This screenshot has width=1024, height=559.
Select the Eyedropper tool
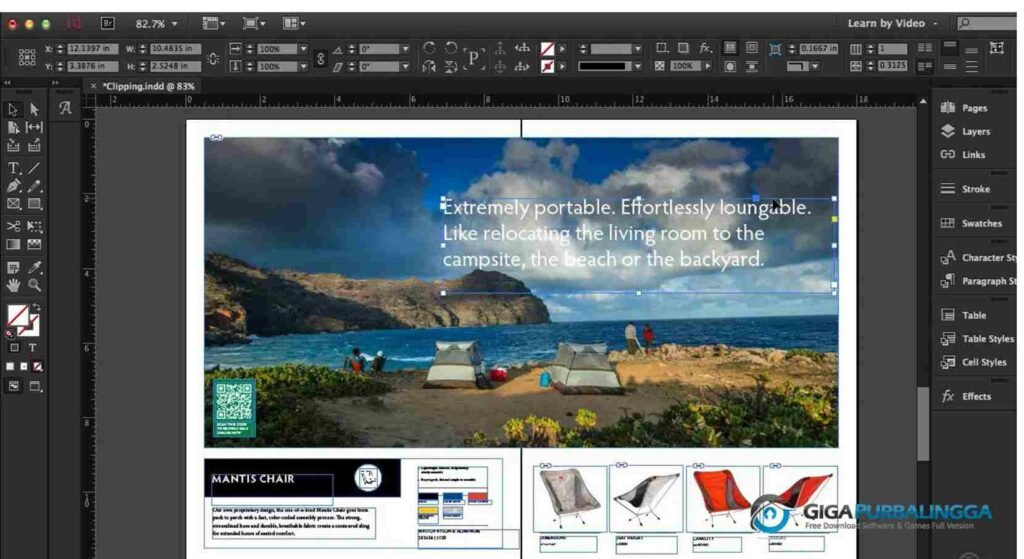(x=34, y=268)
